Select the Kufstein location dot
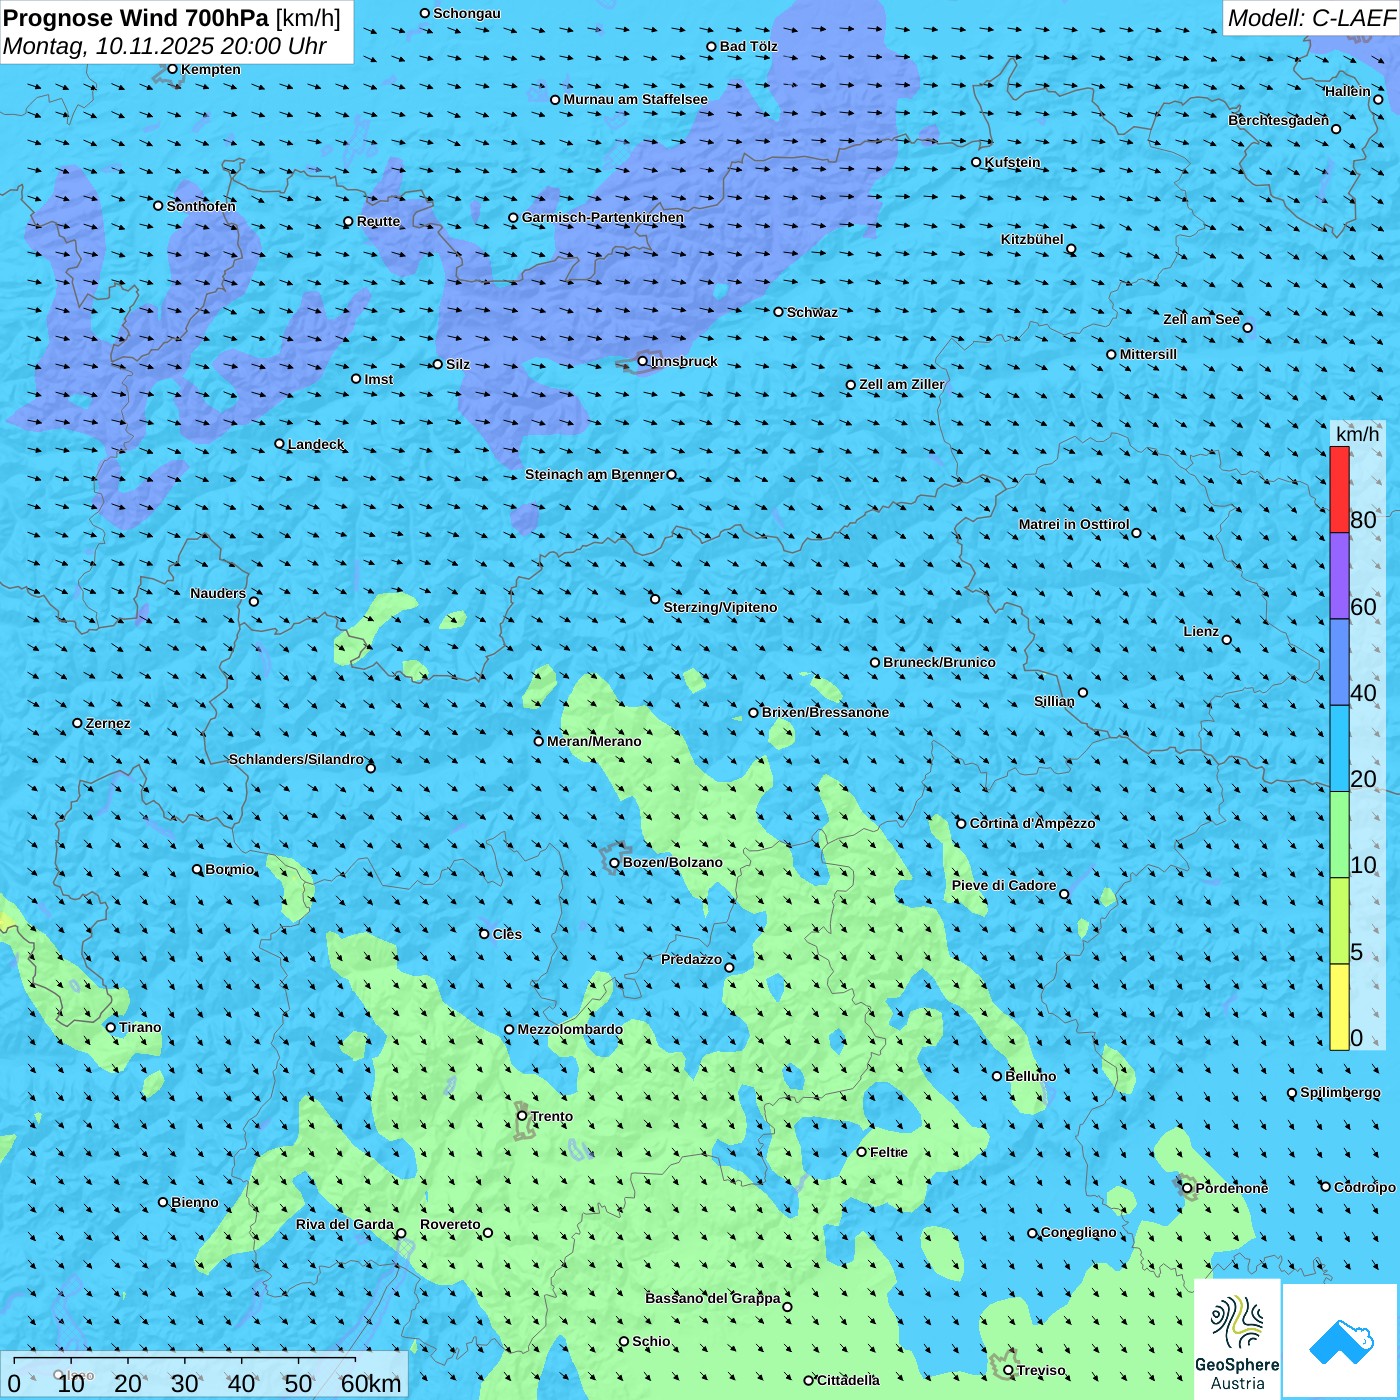This screenshot has height=1400, width=1400. pos(976,162)
